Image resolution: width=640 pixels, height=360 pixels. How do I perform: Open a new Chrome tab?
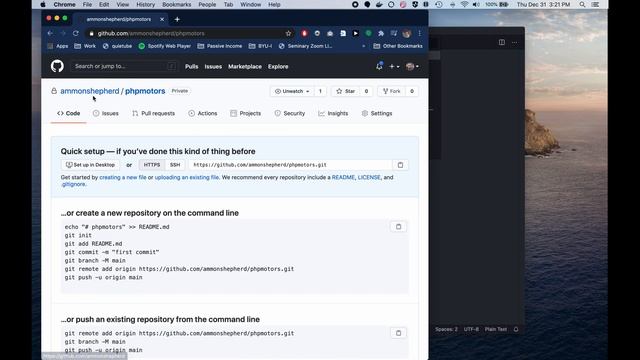point(177,19)
